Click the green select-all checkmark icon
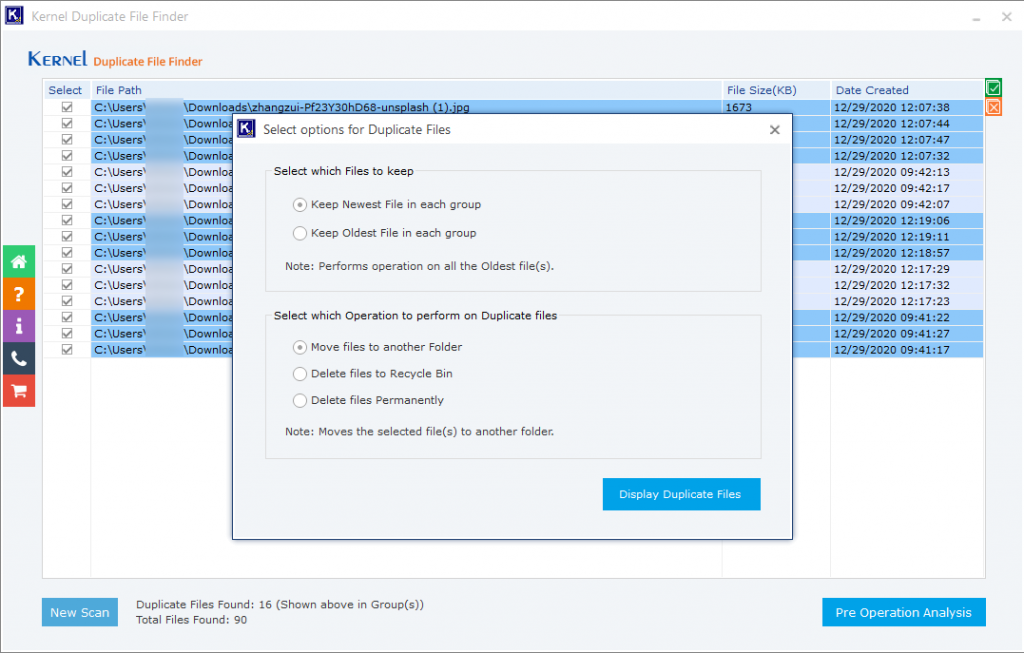This screenshot has width=1024, height=653. pos(993,88)
